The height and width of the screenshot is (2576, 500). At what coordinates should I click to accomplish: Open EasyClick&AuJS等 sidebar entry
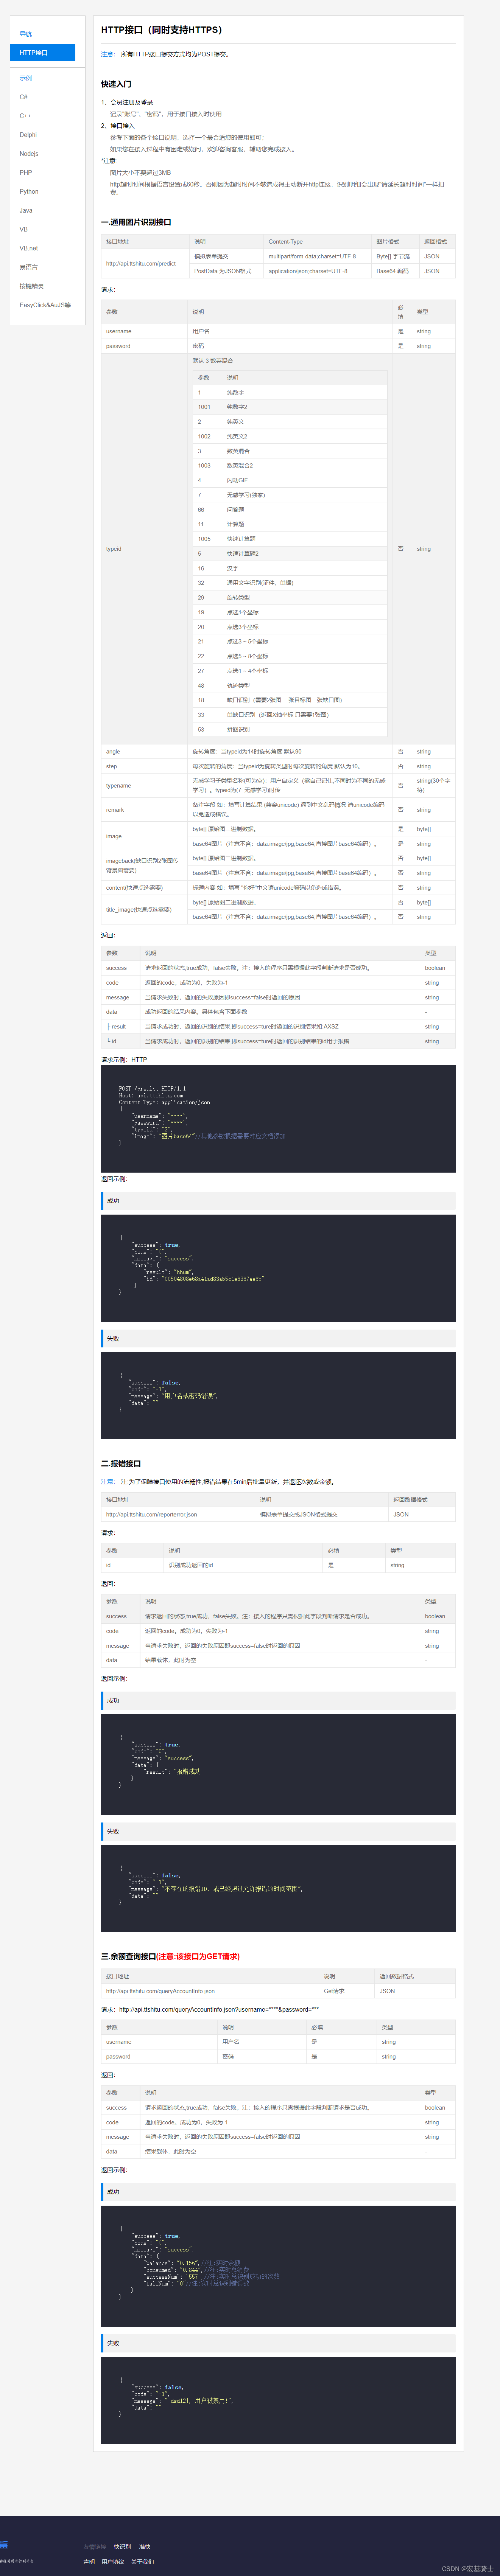pyautogui.click(x=45, y=305)
